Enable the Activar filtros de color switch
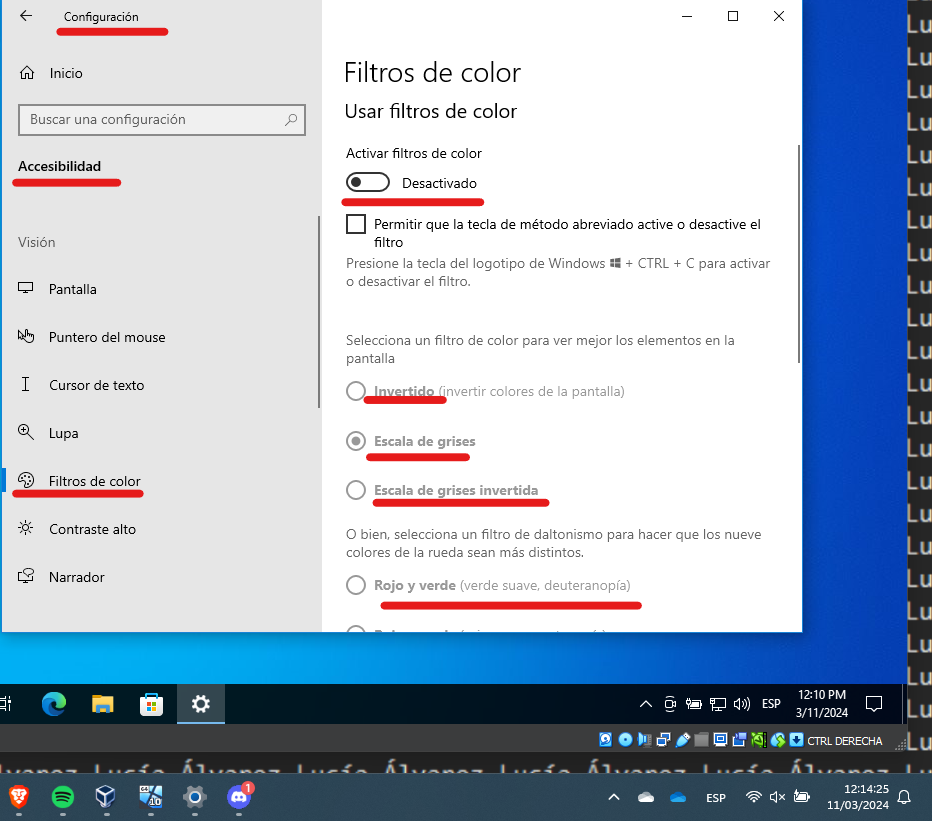932x821 pixels. 368,182
